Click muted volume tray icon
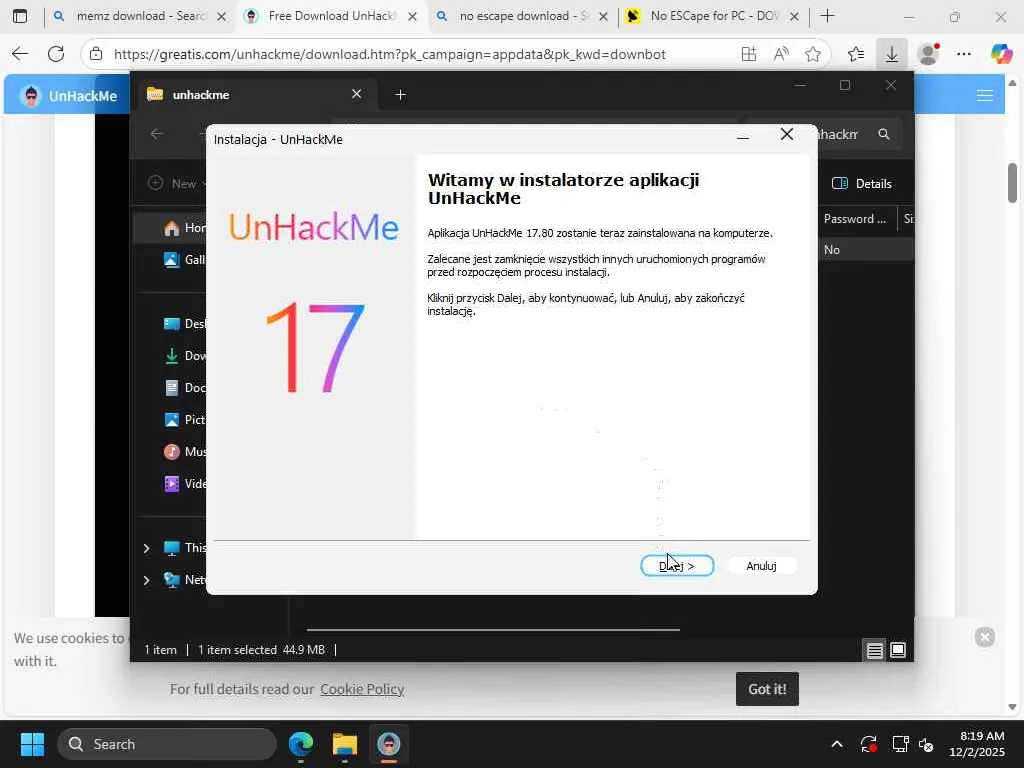This screenshot has width=1024, height=768. tap(926, 744)
